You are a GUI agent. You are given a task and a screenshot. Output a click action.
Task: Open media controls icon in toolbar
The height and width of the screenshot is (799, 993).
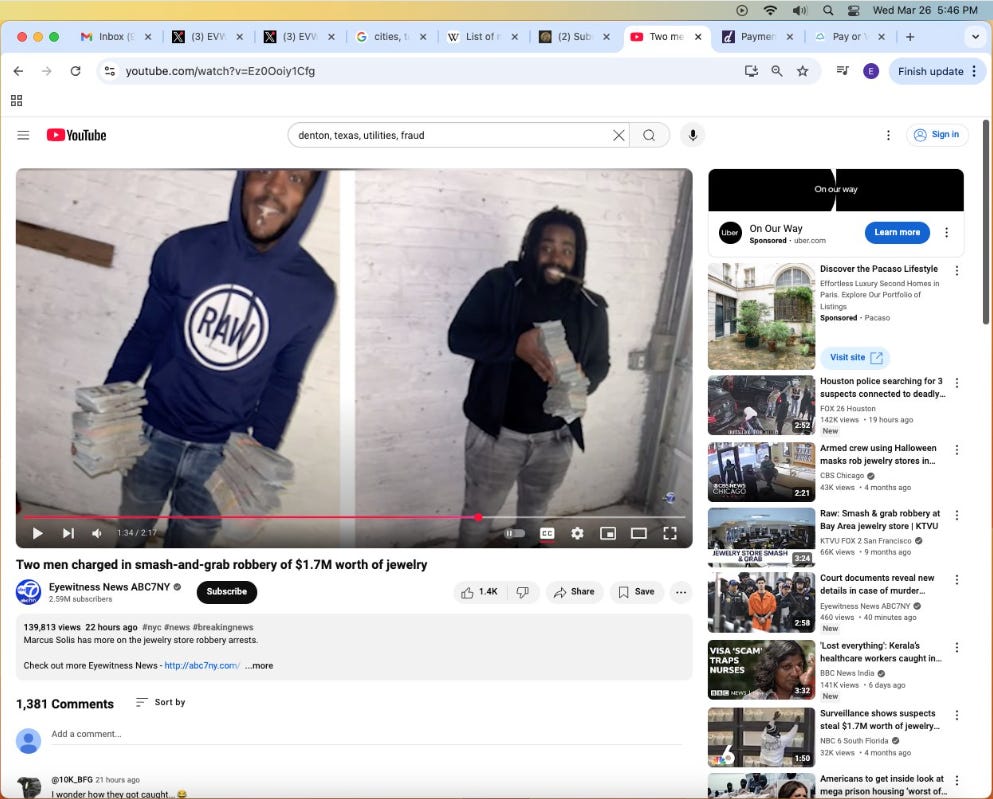pos(842,71)
